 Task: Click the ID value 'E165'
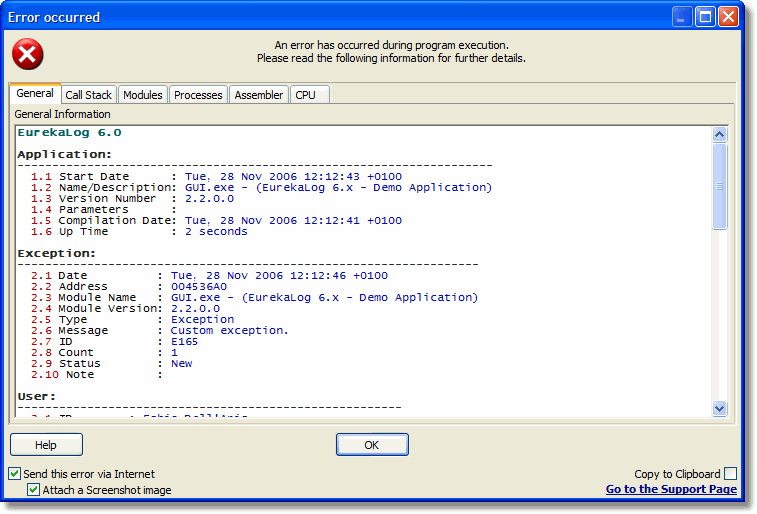[184, 342]
